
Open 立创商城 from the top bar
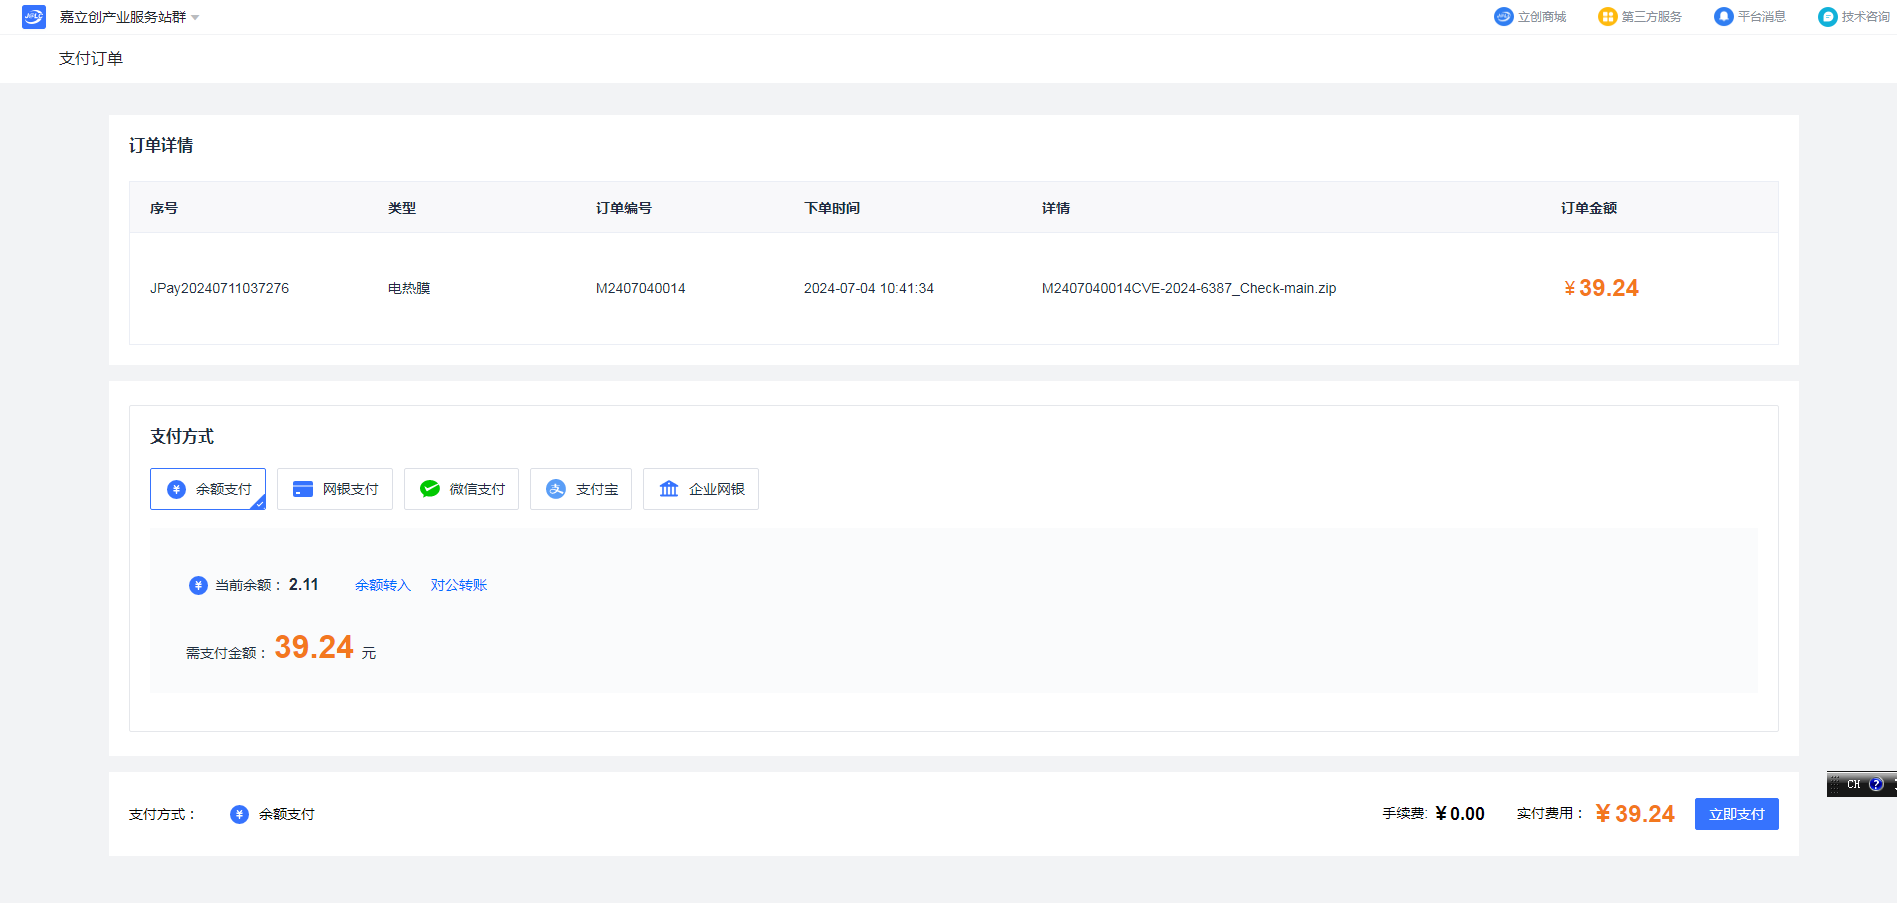point(1530,17)
